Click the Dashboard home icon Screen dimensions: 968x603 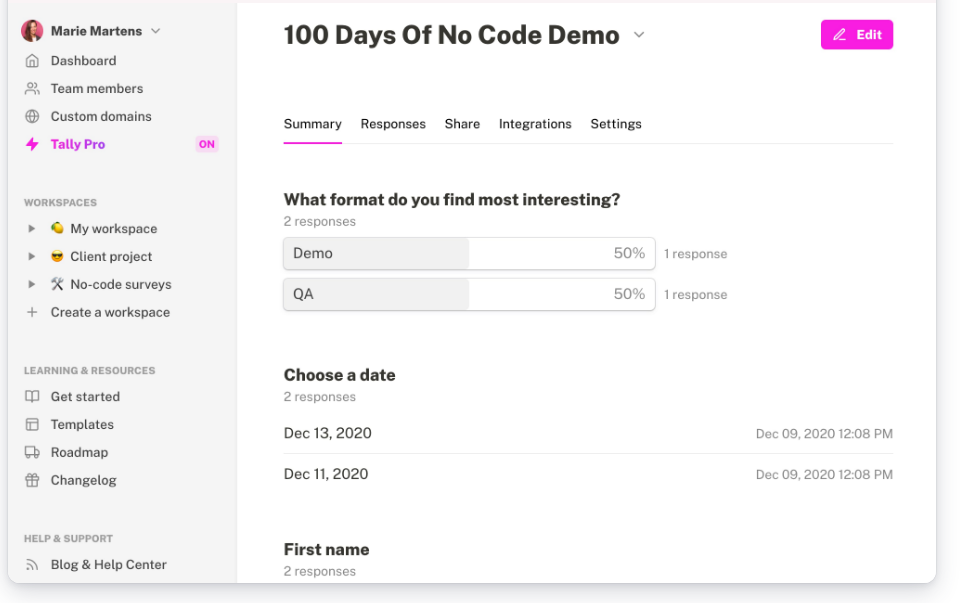(32, 61)
